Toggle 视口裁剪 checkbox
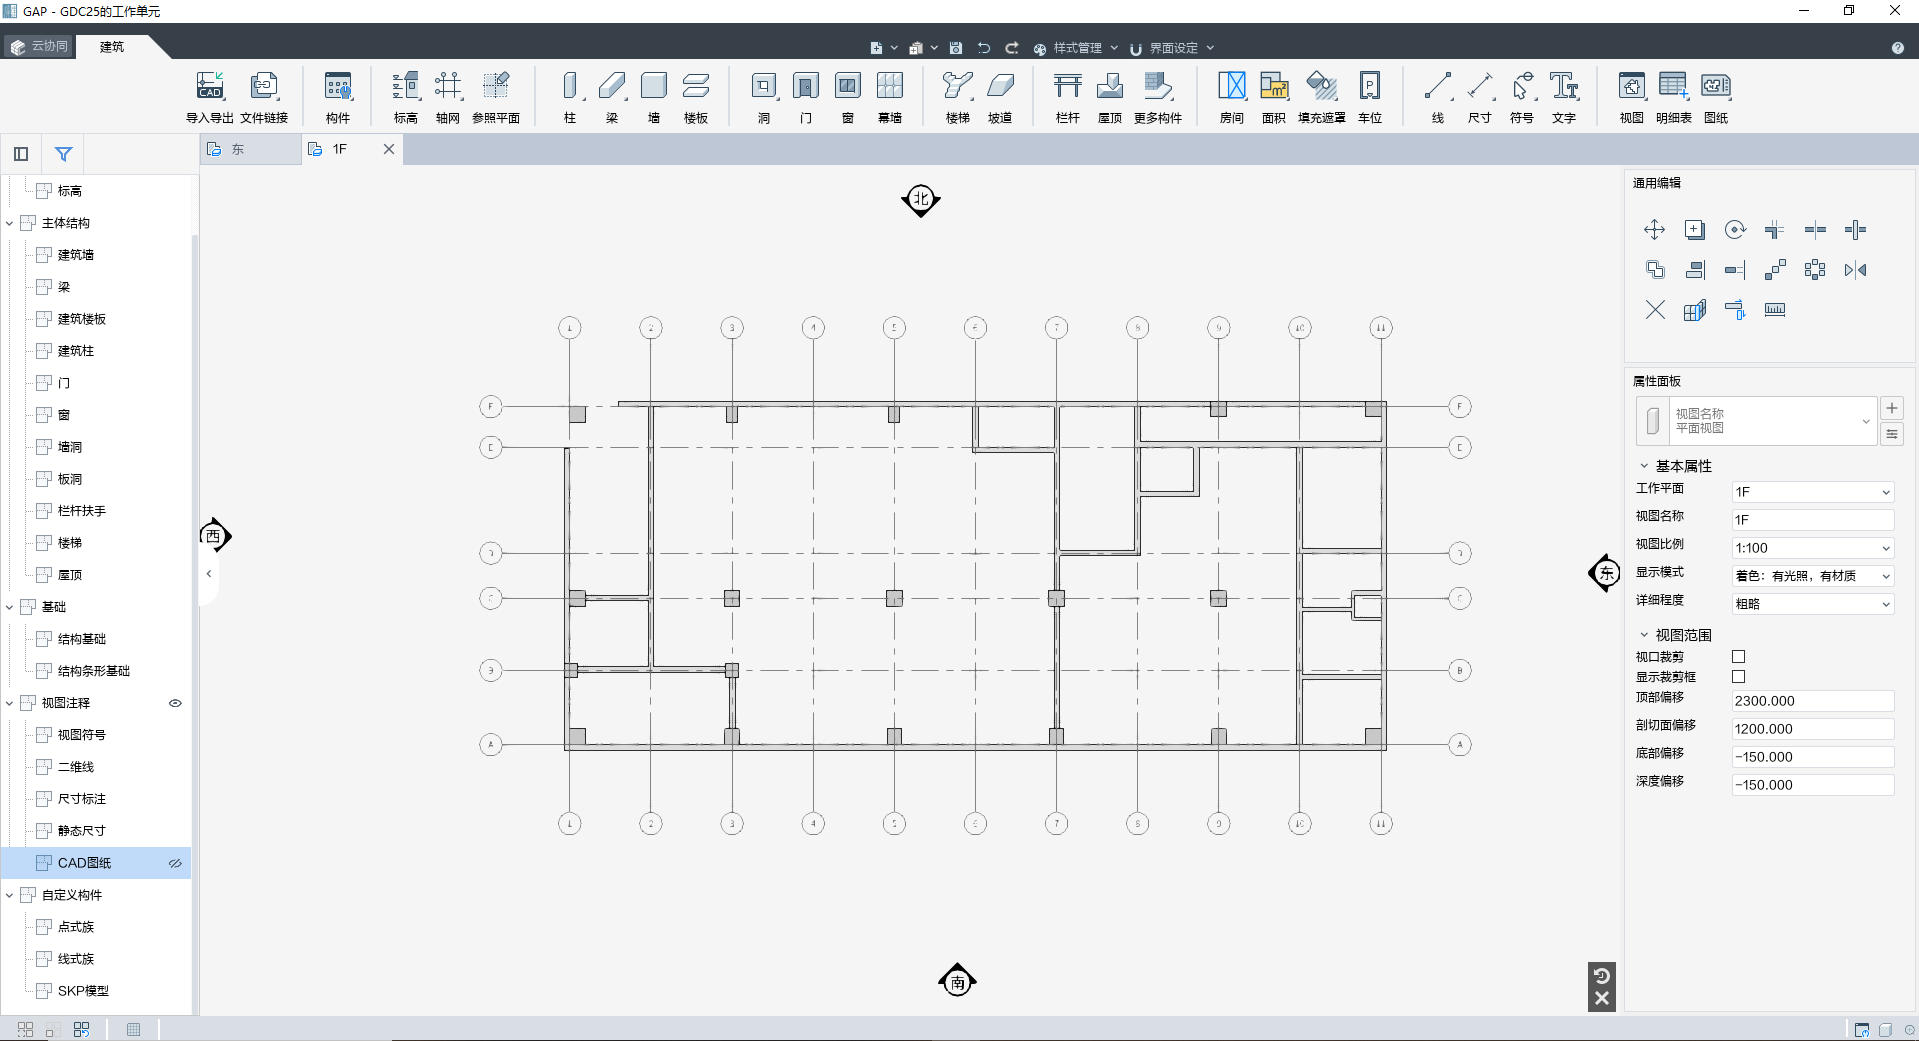Viewport: 1919px width, 1041px height. 1738,657
